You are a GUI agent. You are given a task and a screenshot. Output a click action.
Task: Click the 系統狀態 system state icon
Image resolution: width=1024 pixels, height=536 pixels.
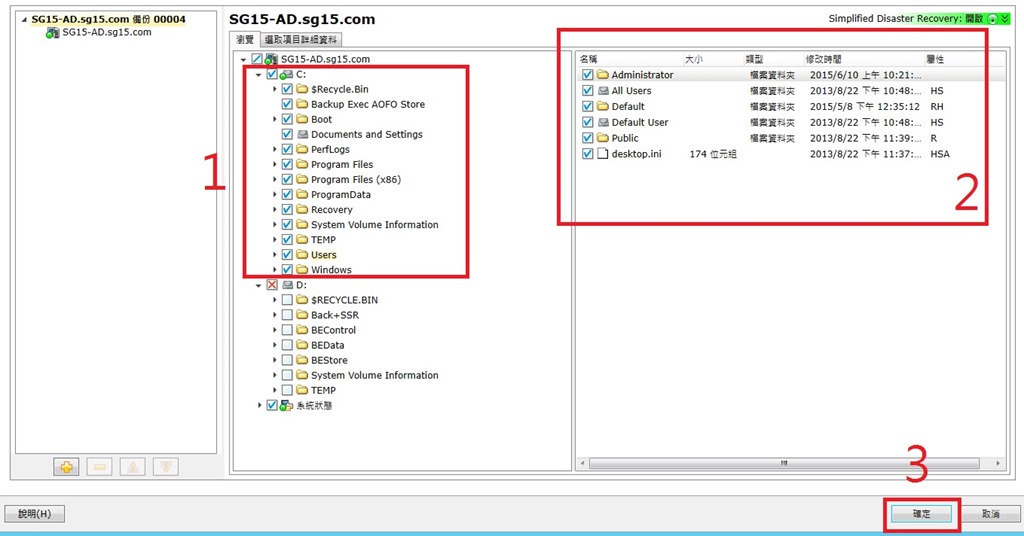(286, 405)
